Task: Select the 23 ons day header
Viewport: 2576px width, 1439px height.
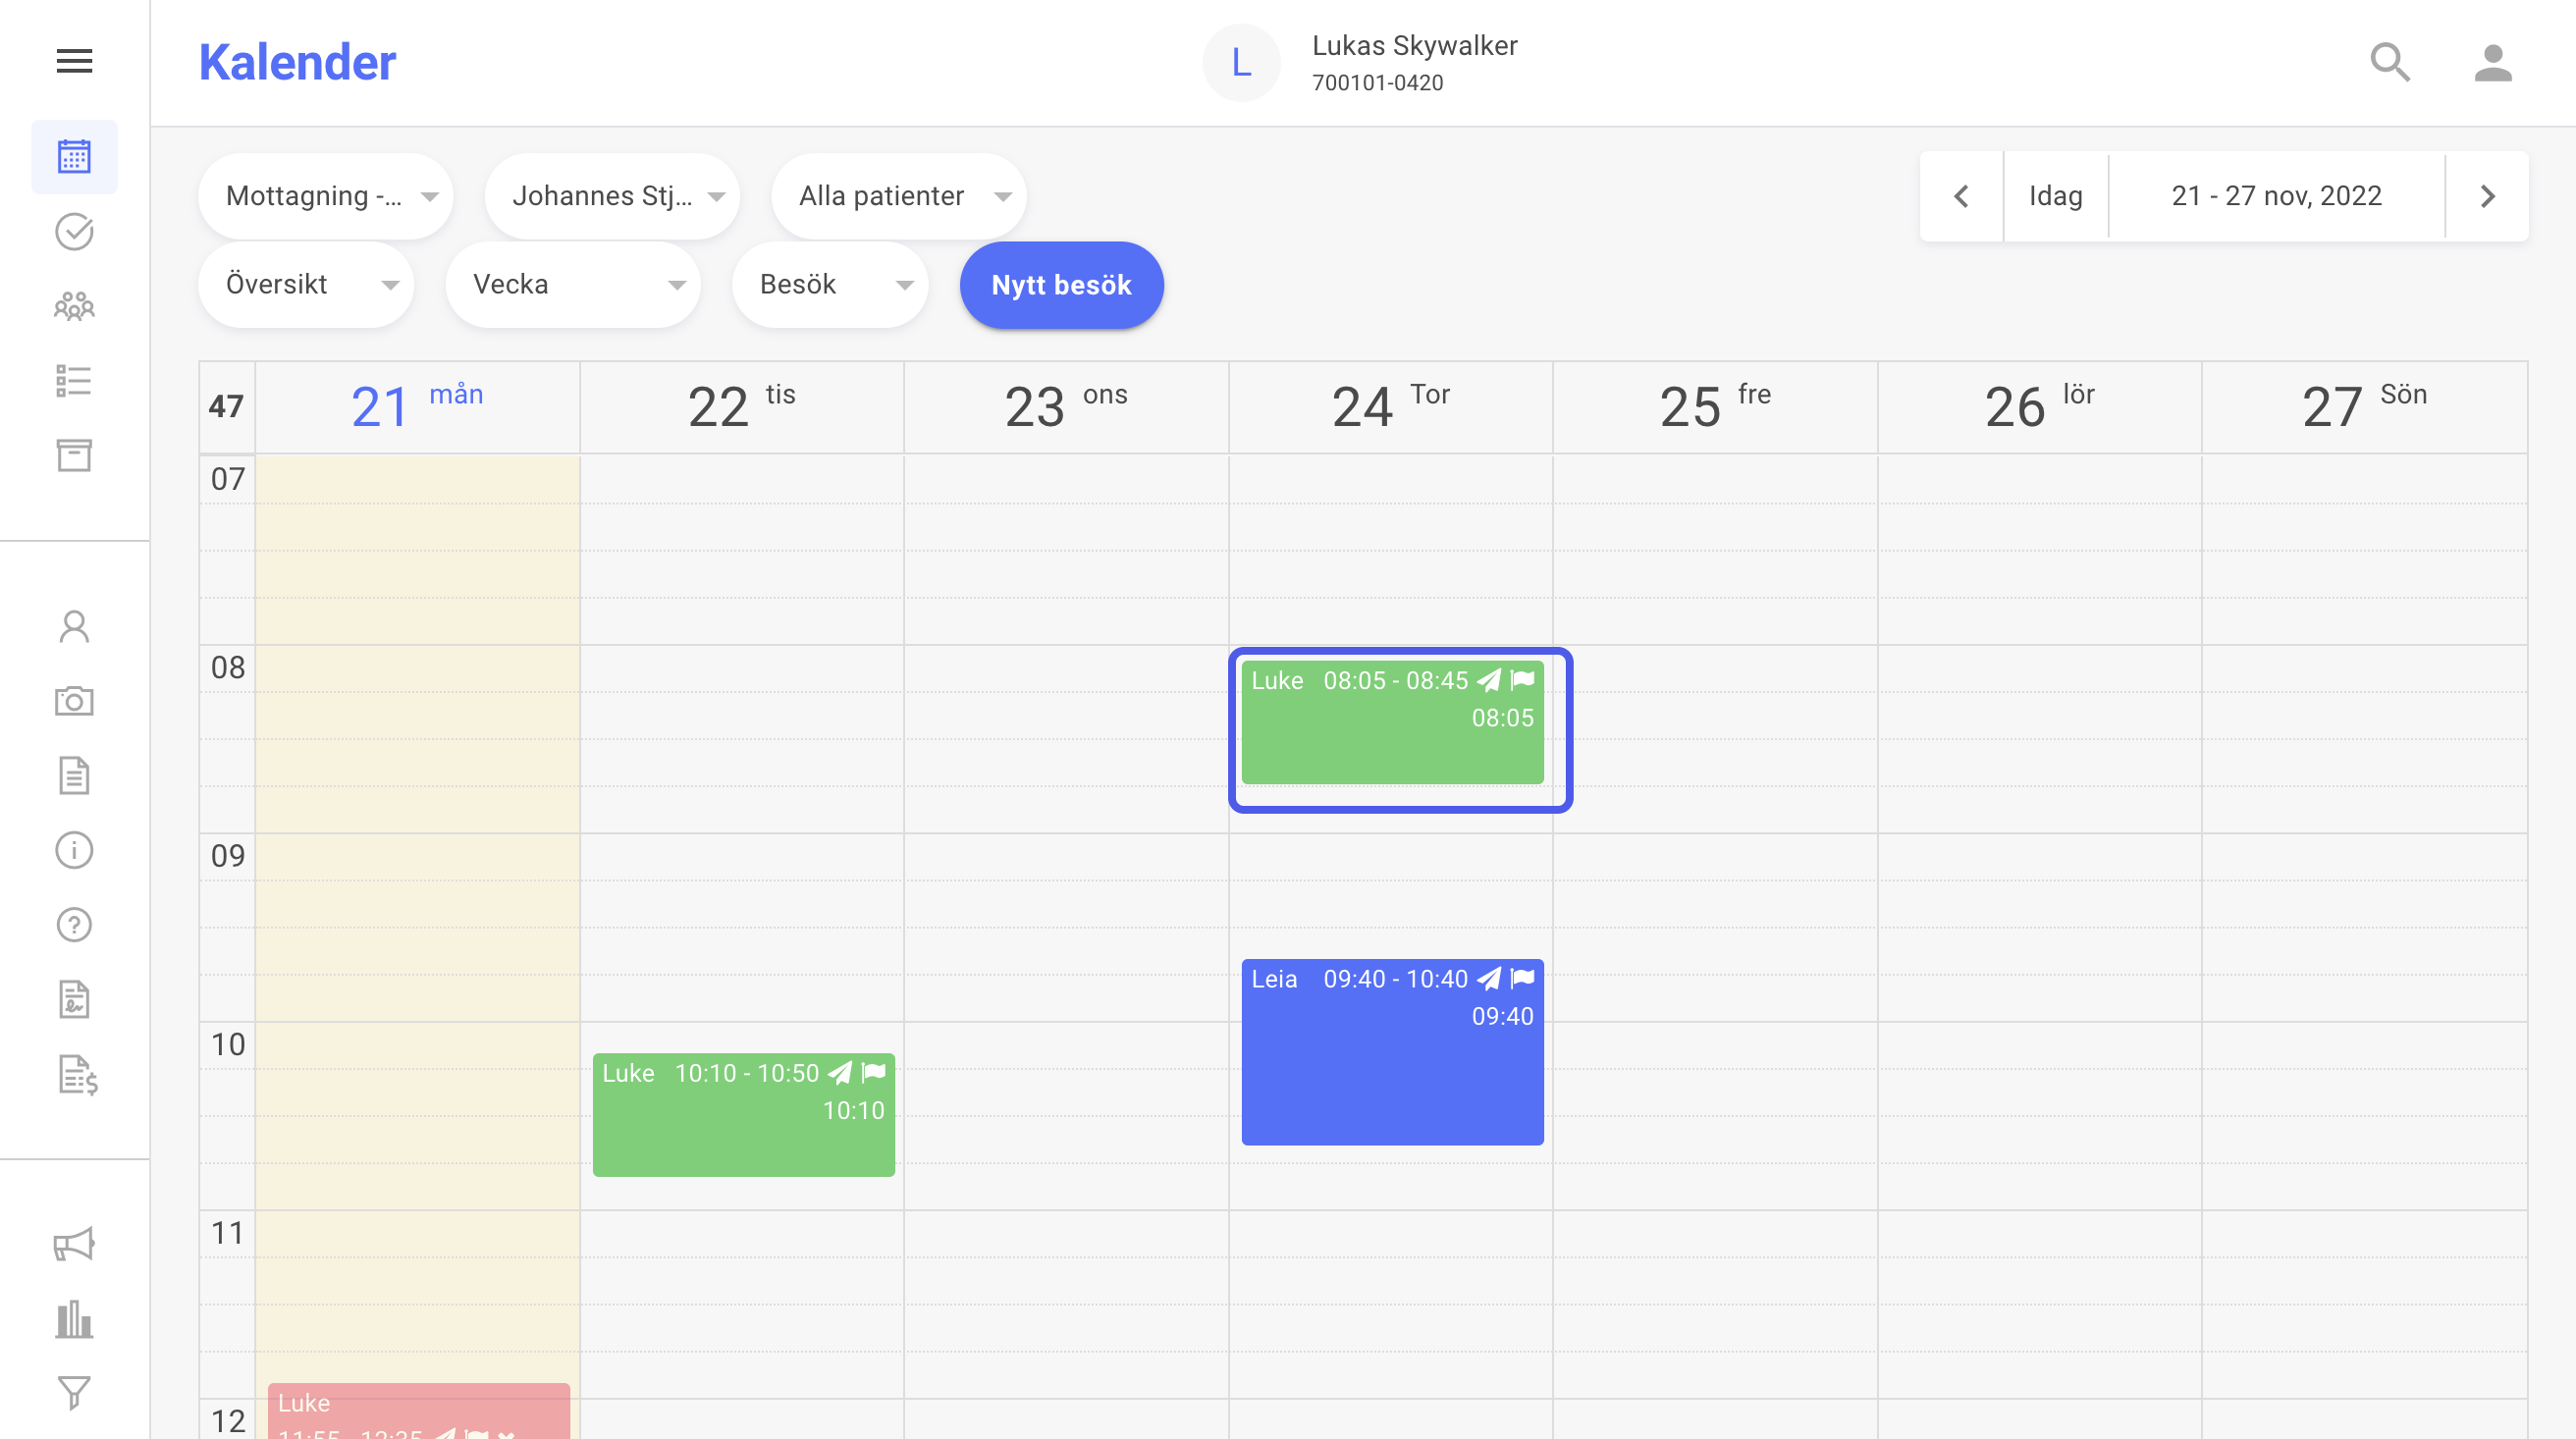Action: [x=1066, y=407]
